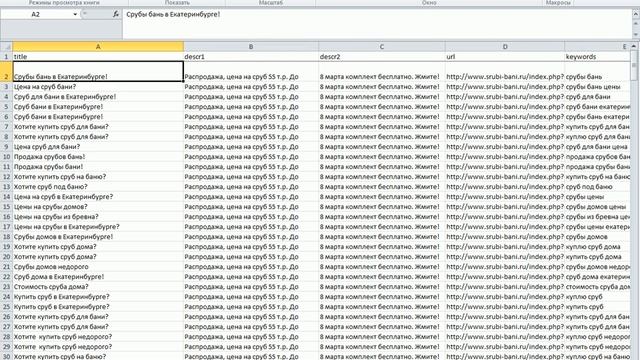Click the 'url' header cell
Screen dimensions: 640x360
(505, 57)
